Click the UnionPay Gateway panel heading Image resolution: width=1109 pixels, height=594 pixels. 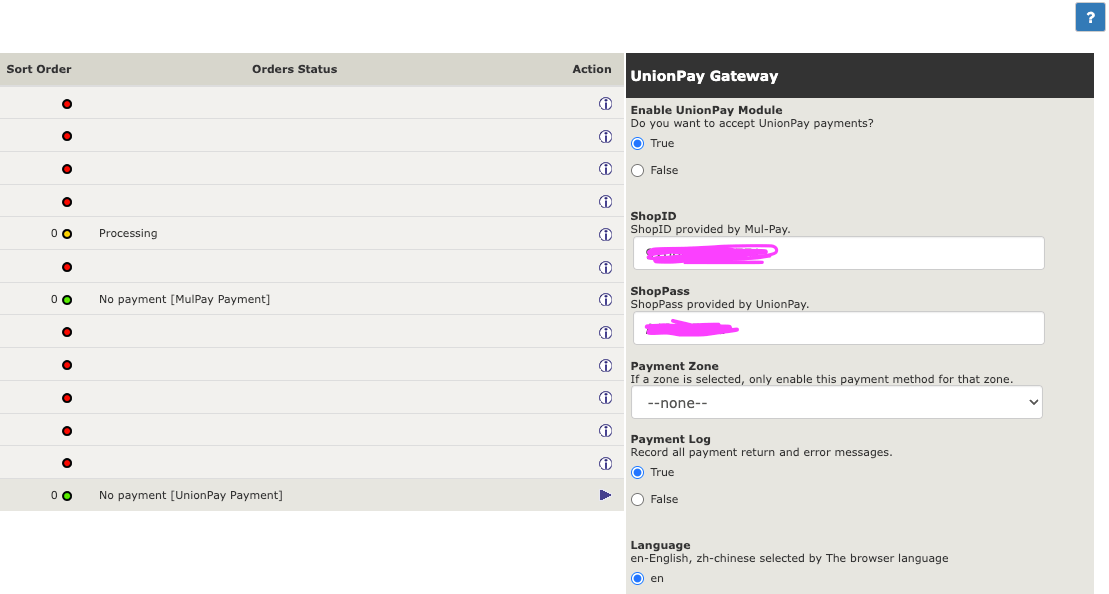click(704, 76)
